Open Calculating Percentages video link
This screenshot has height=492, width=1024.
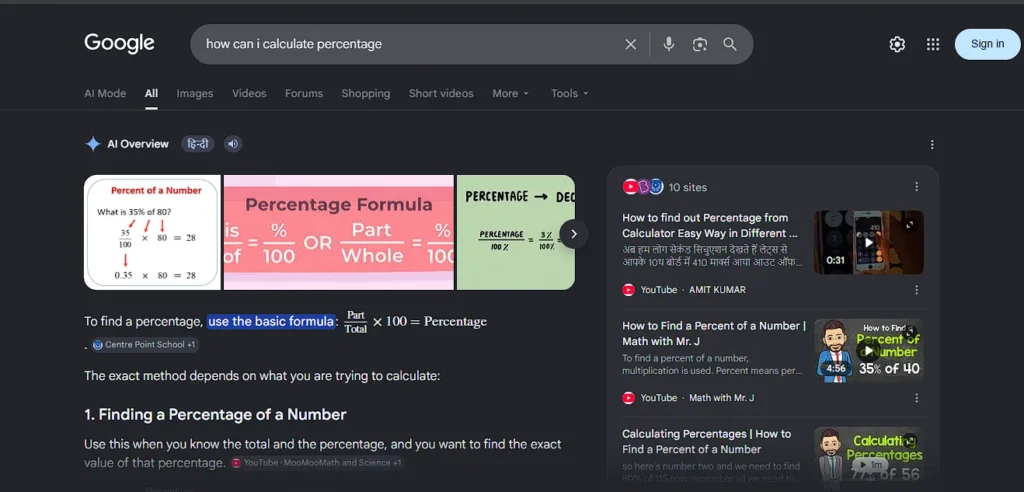coord(707,441)
